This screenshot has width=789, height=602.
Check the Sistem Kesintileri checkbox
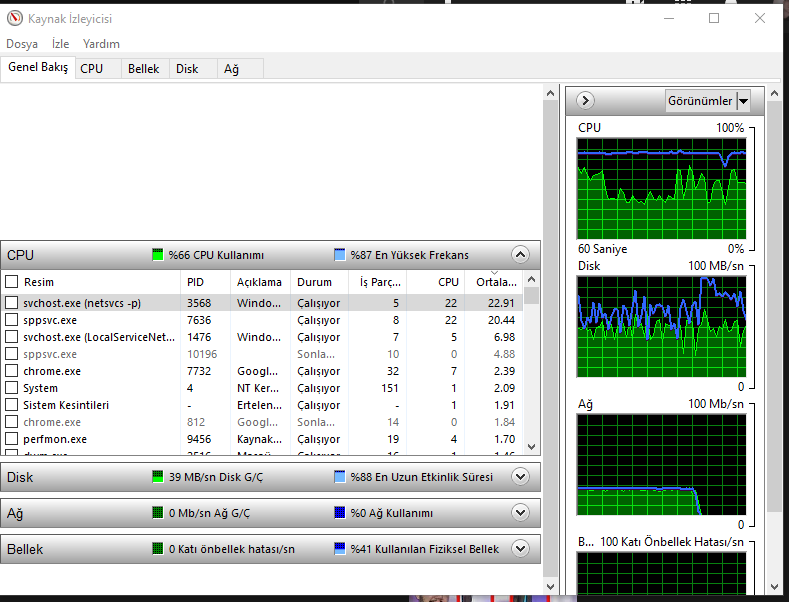(x=12, y=405)
